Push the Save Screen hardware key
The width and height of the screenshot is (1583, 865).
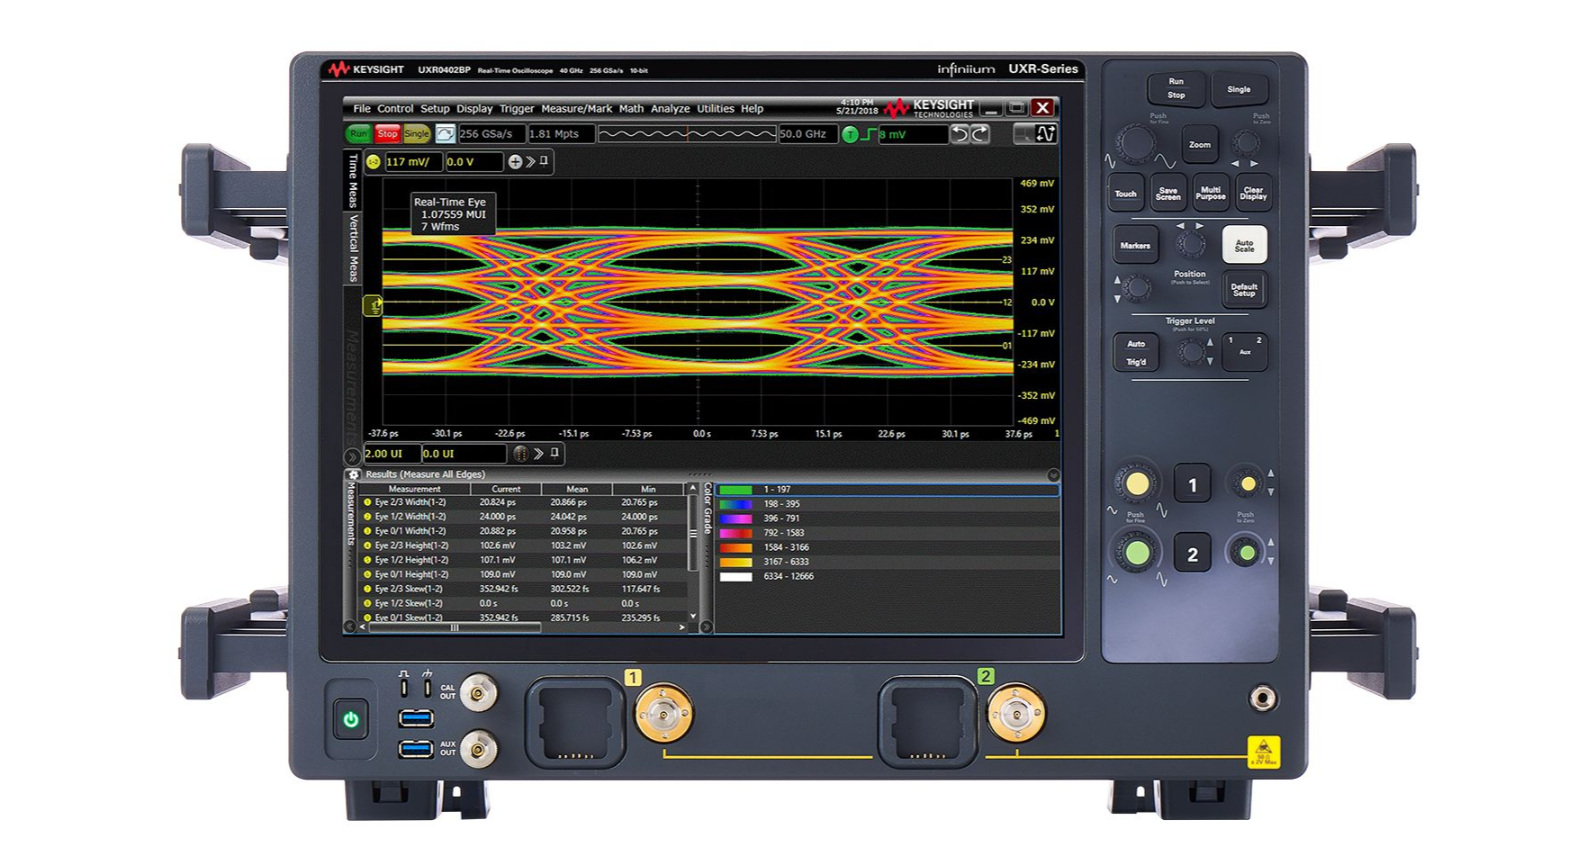(x=1168, y=193)
